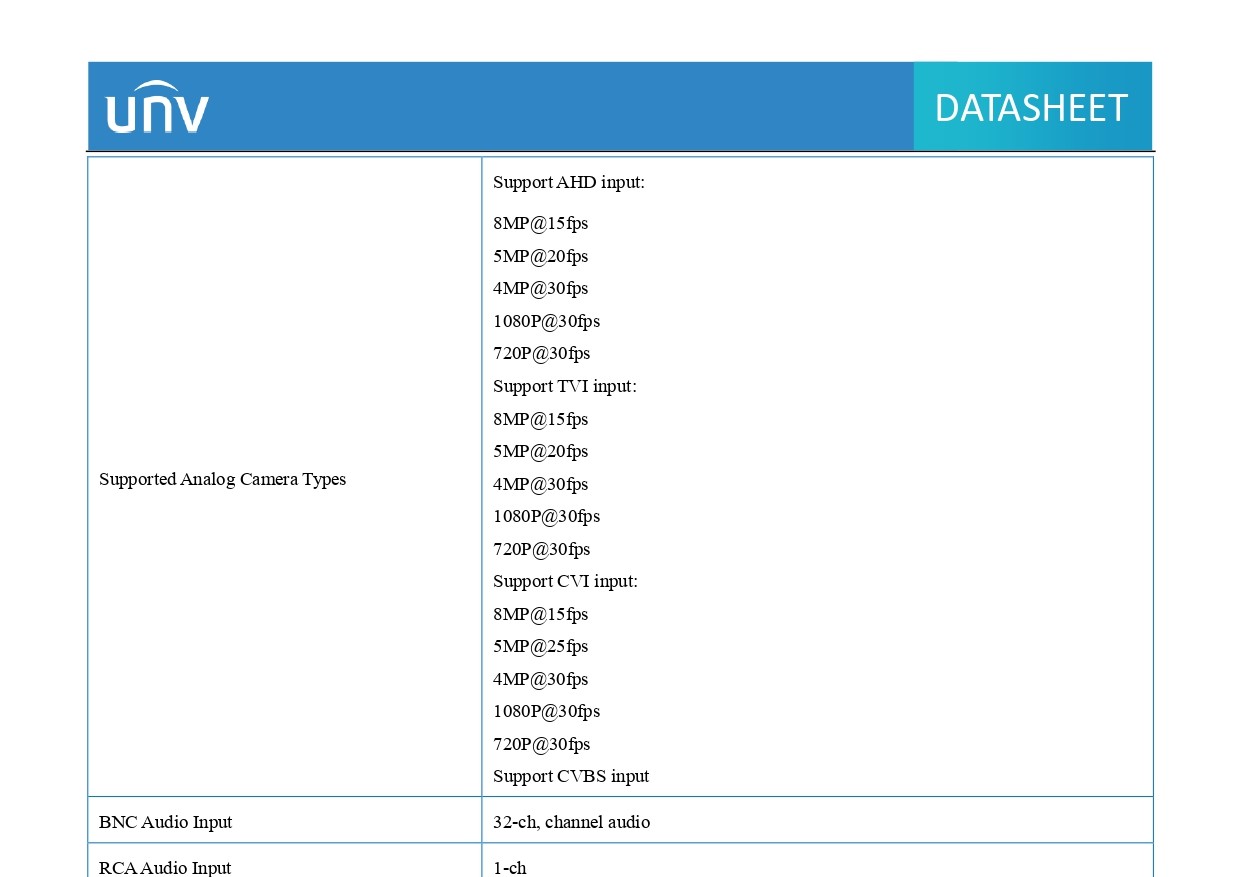Click the 5MP@25fps line
Viewport: 1241px width, 877px height.
tap(540, 646)
